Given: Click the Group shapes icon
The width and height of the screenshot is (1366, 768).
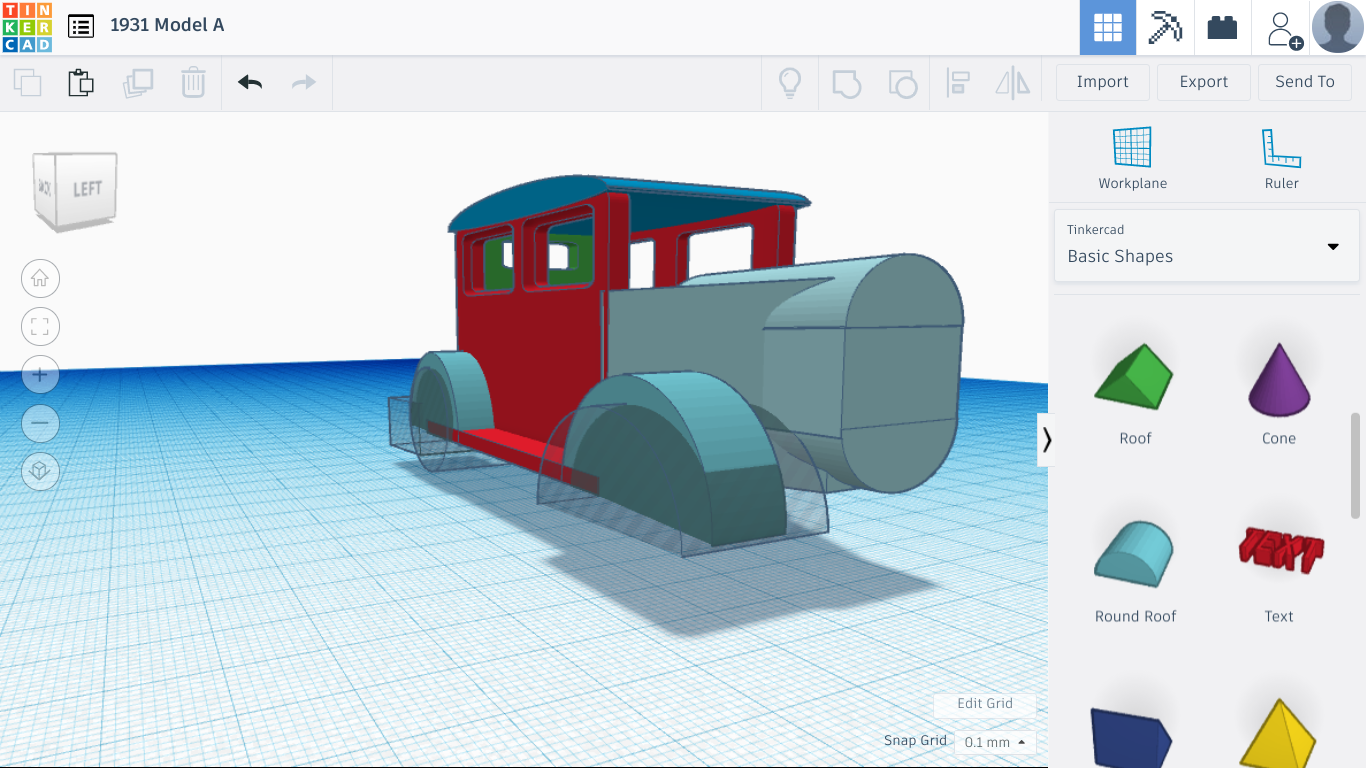Looking at the screenshot, I should [x=846, y=83].
